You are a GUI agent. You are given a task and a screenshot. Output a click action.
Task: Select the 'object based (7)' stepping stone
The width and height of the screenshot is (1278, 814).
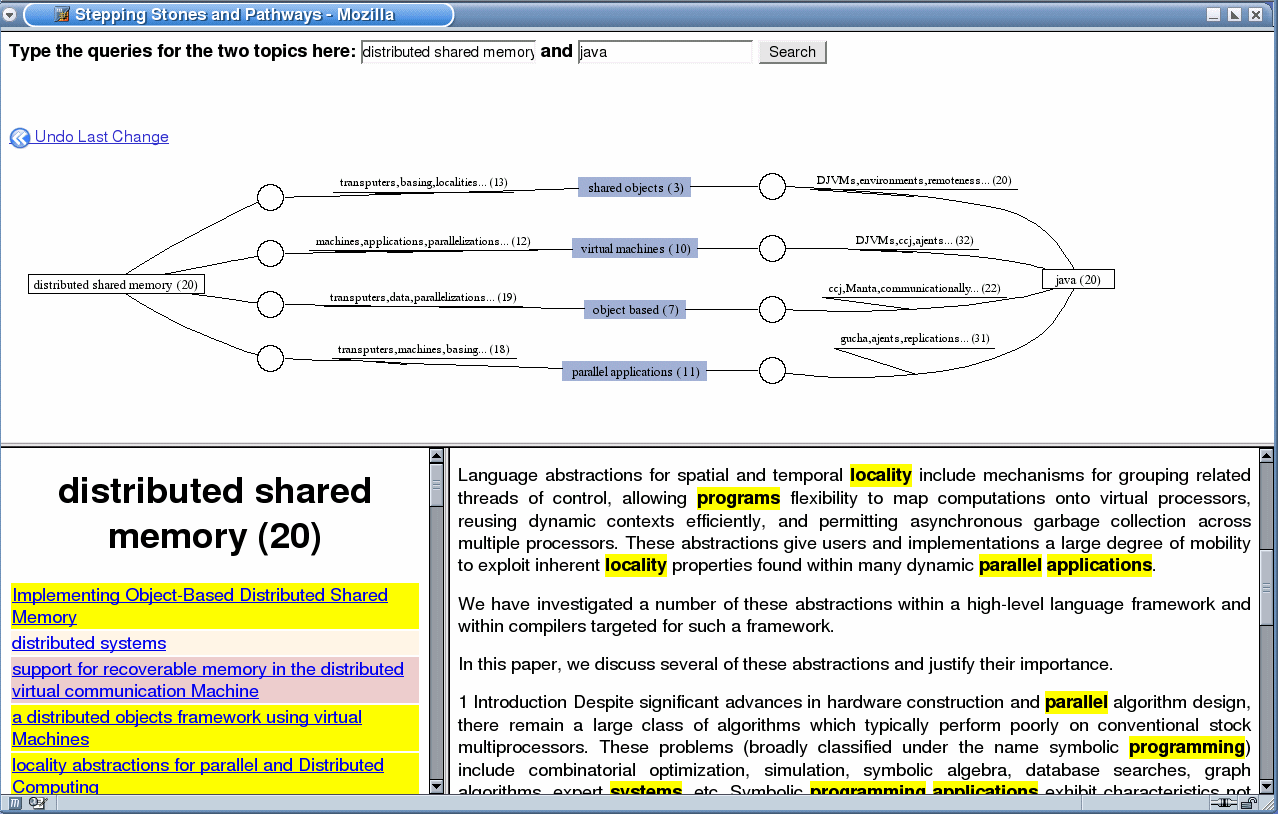pos(635,310)
